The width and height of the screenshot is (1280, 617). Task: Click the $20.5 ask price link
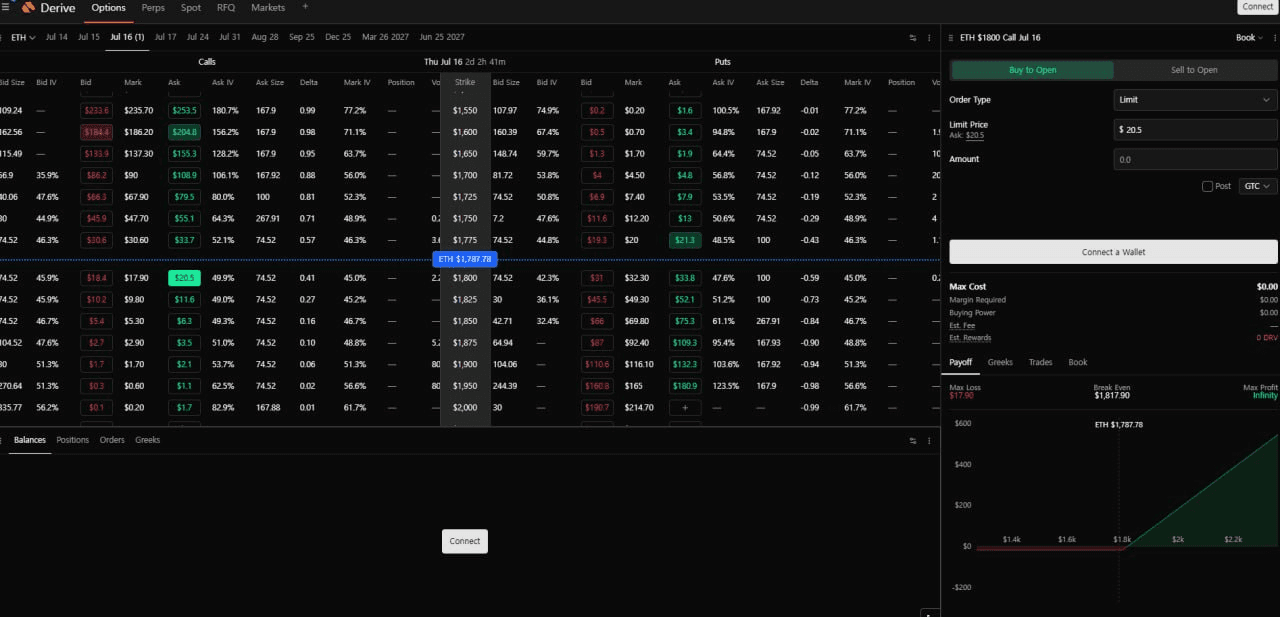(975, 135)
